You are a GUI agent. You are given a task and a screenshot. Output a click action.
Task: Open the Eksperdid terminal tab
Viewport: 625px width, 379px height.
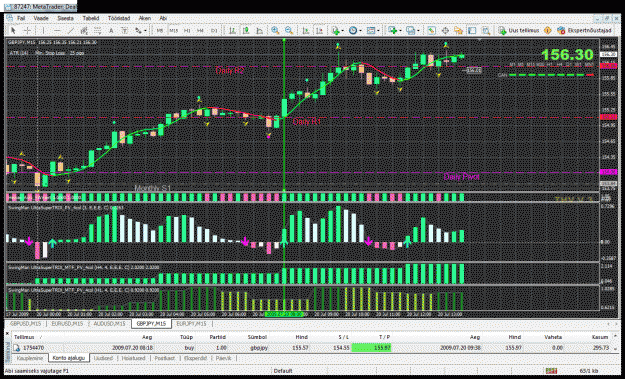pyautogui.click(x=196, y=358)
